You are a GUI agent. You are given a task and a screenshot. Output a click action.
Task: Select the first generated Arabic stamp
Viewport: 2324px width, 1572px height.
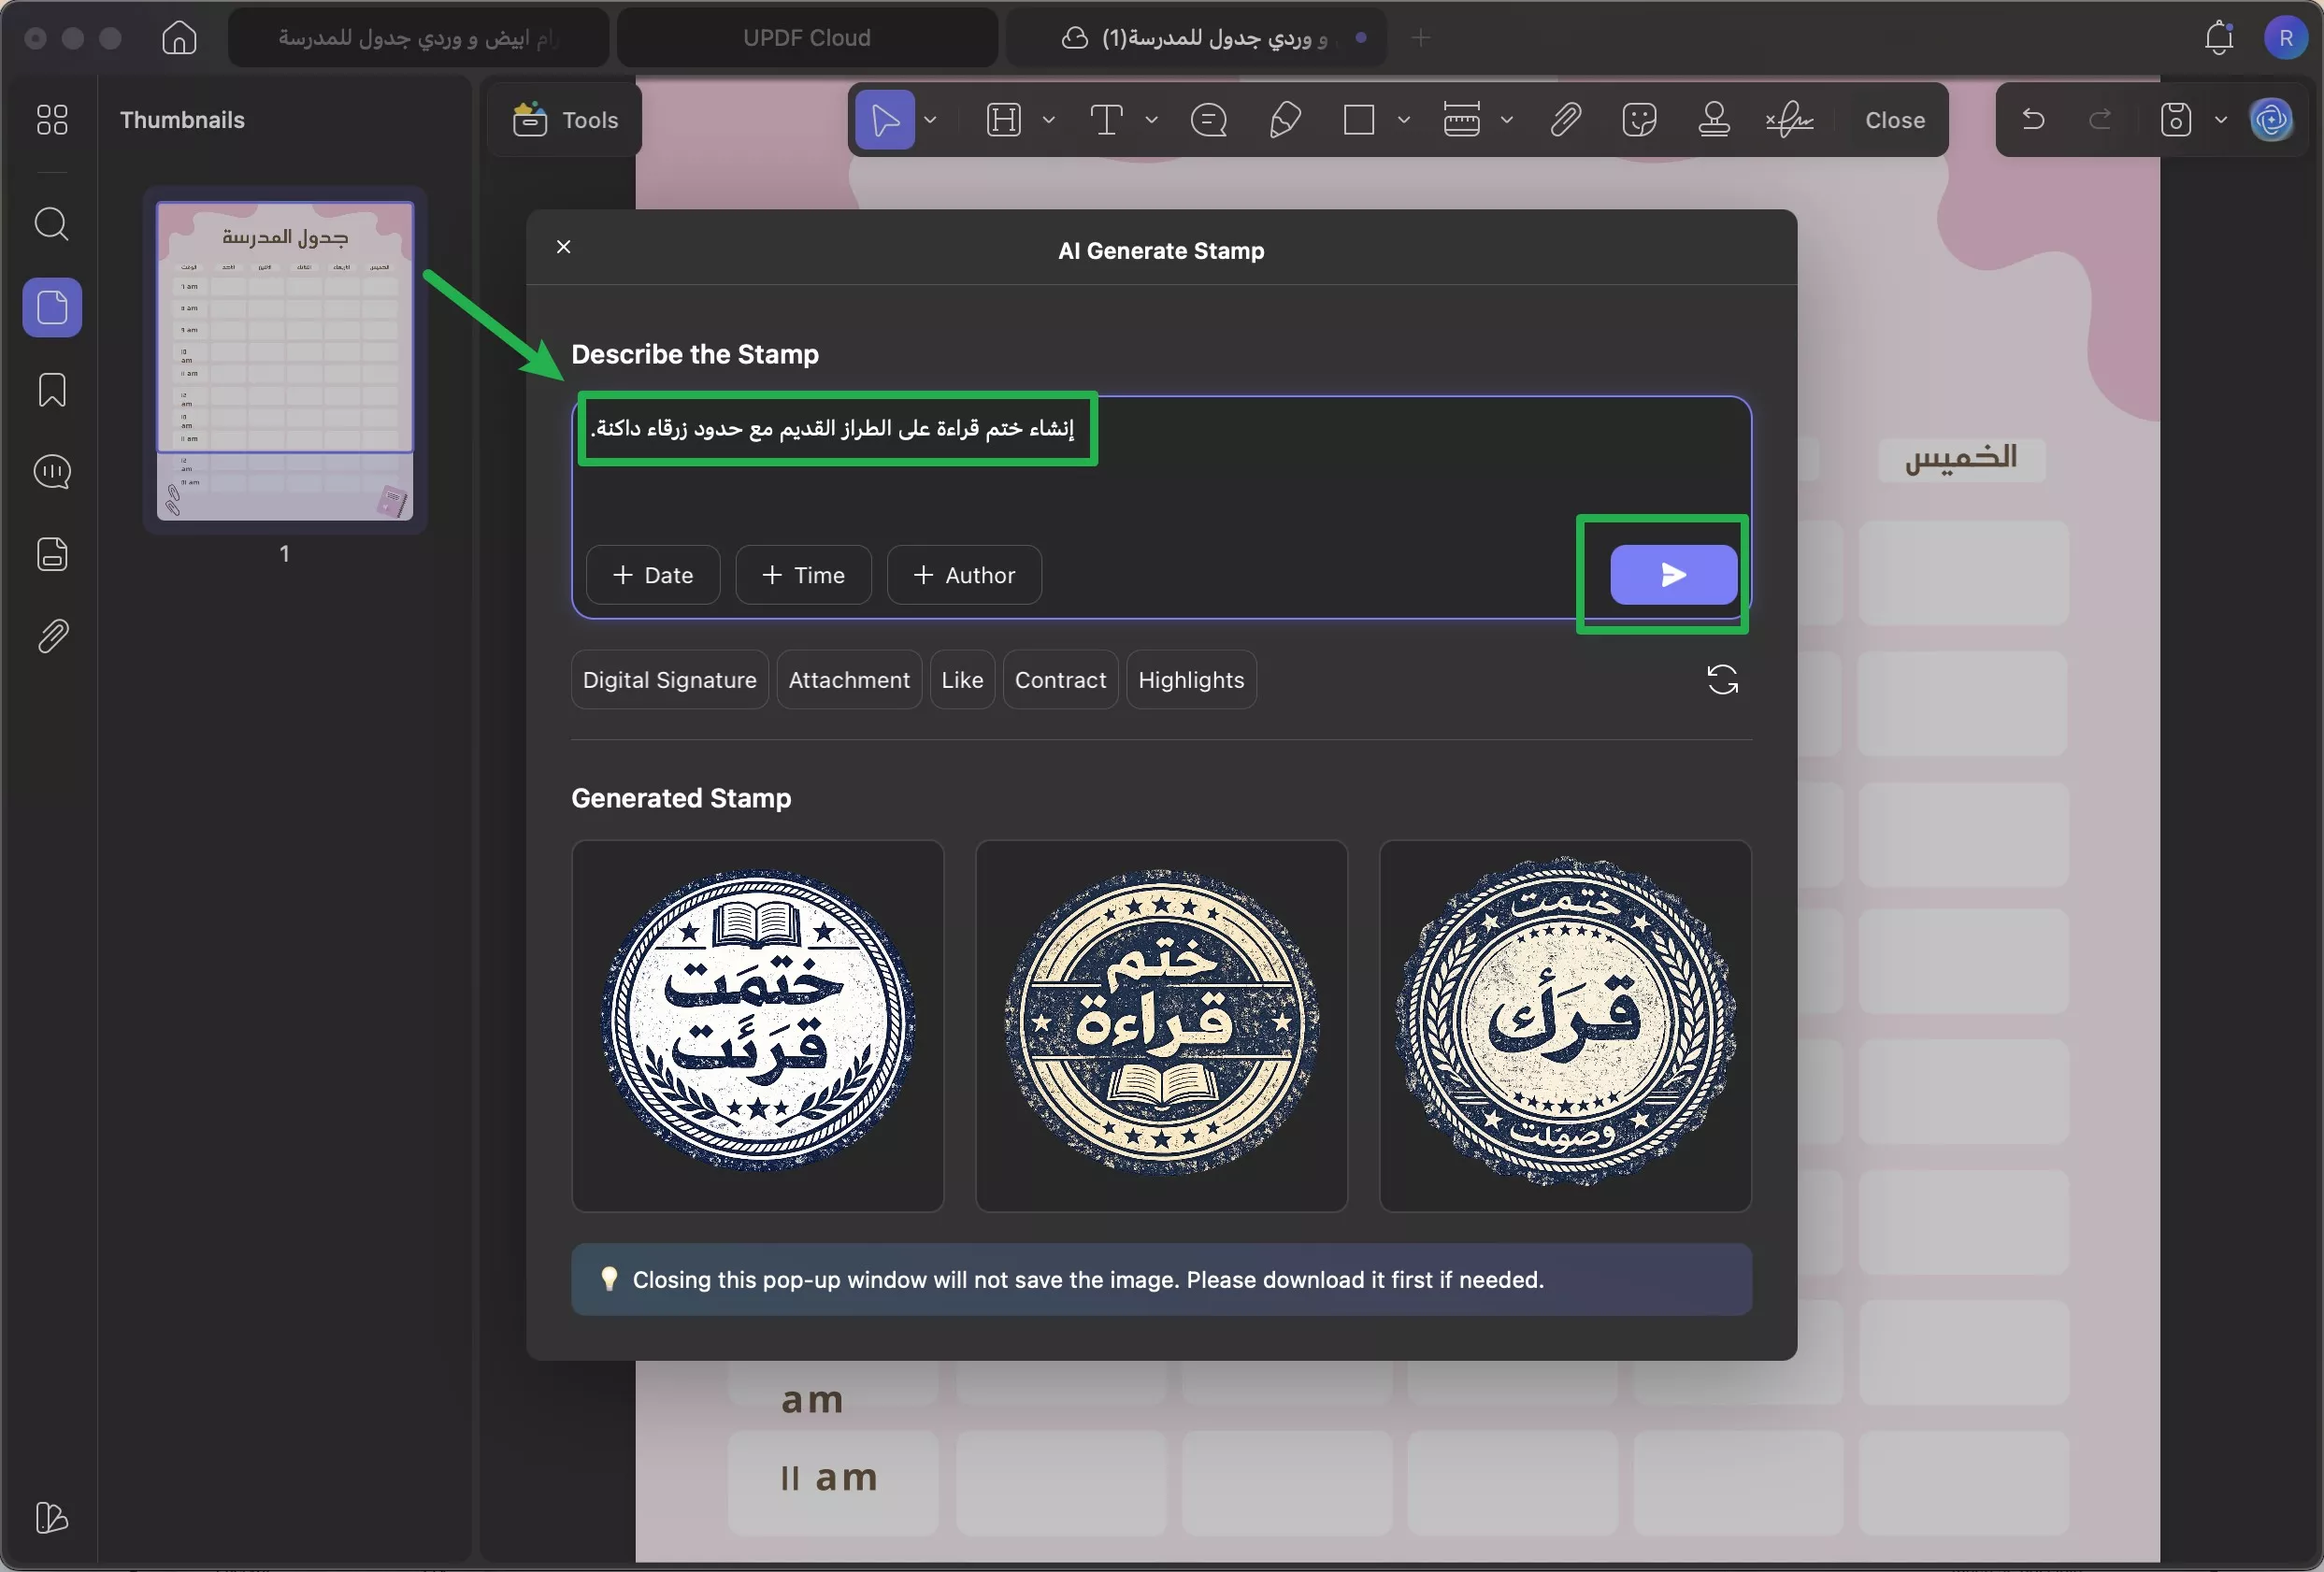pyautogui.click(x=757, y=1026)
